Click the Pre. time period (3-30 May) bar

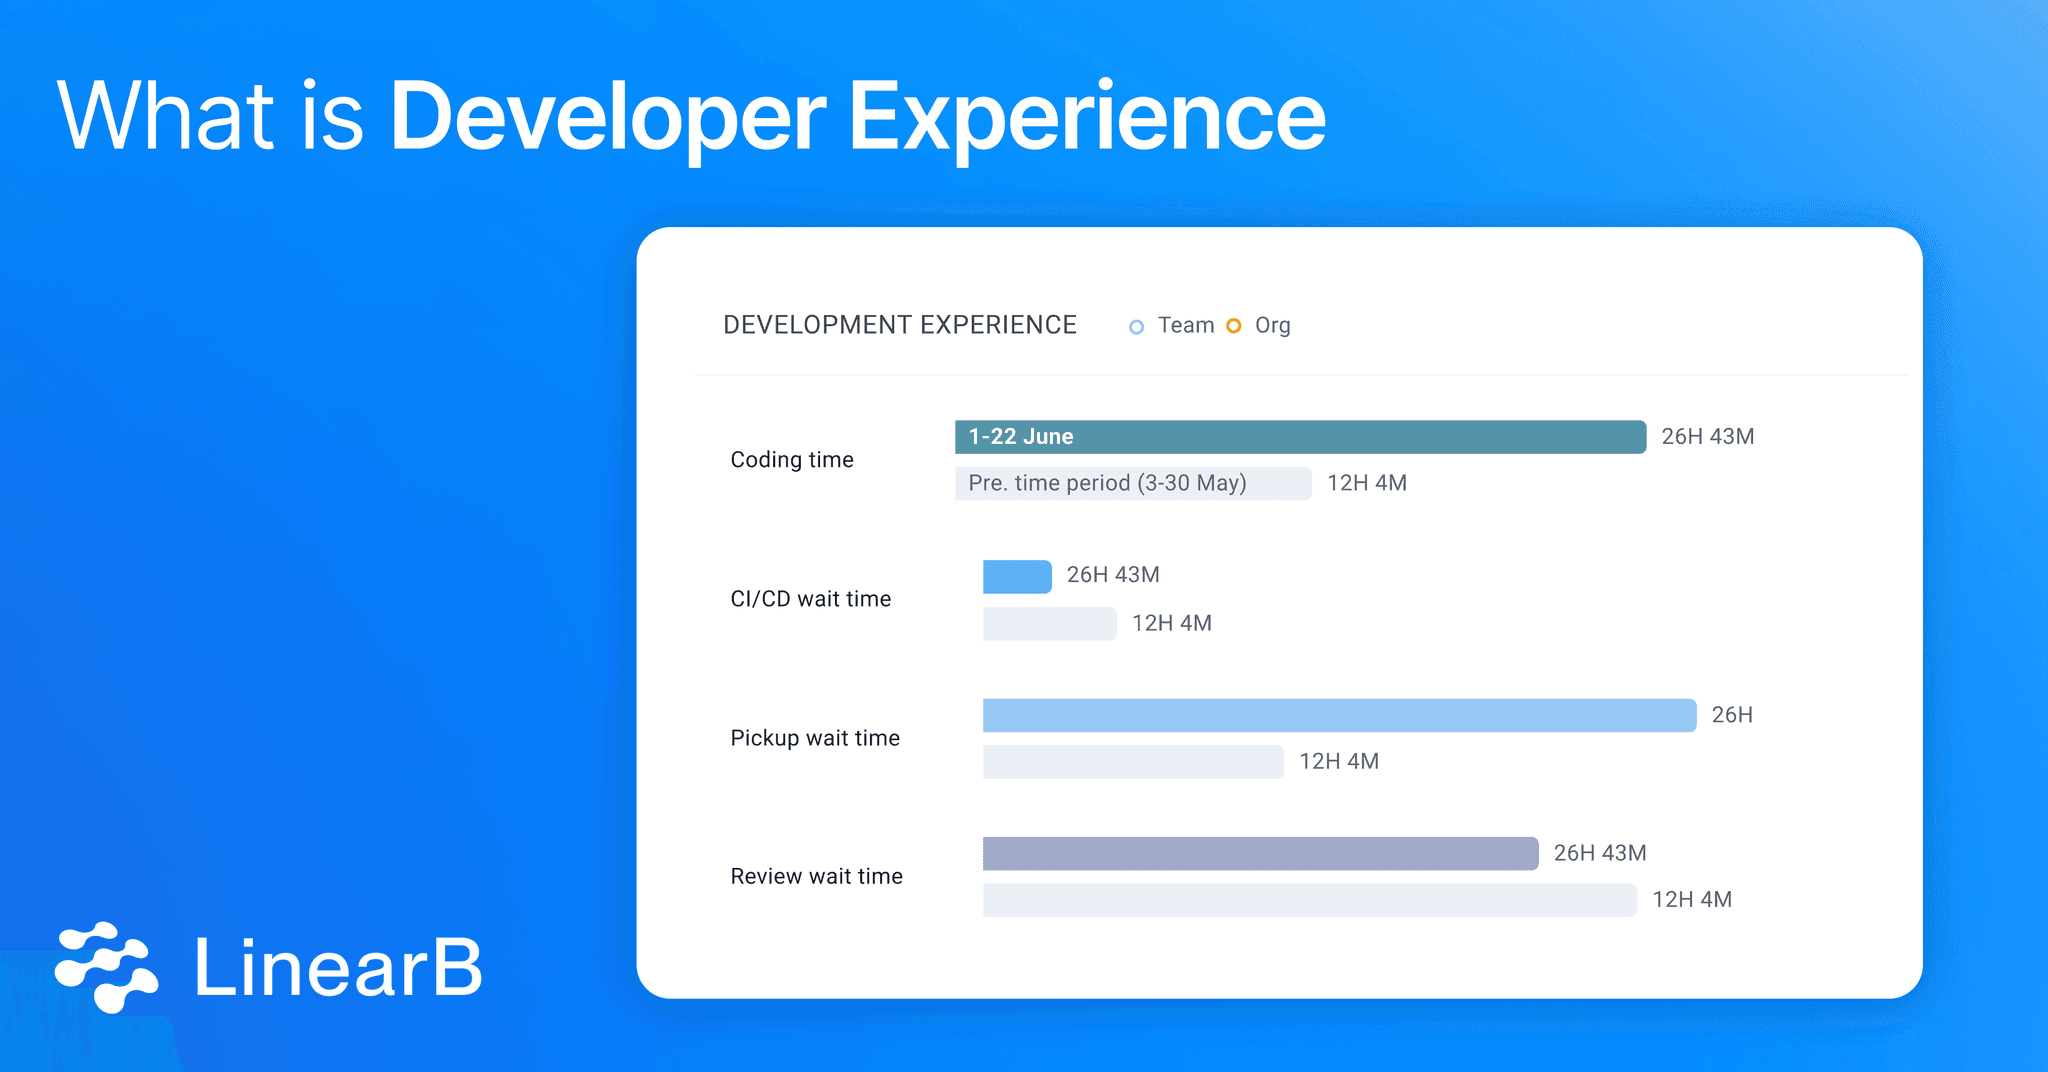pyautogui.click(x=1133, y=483)
